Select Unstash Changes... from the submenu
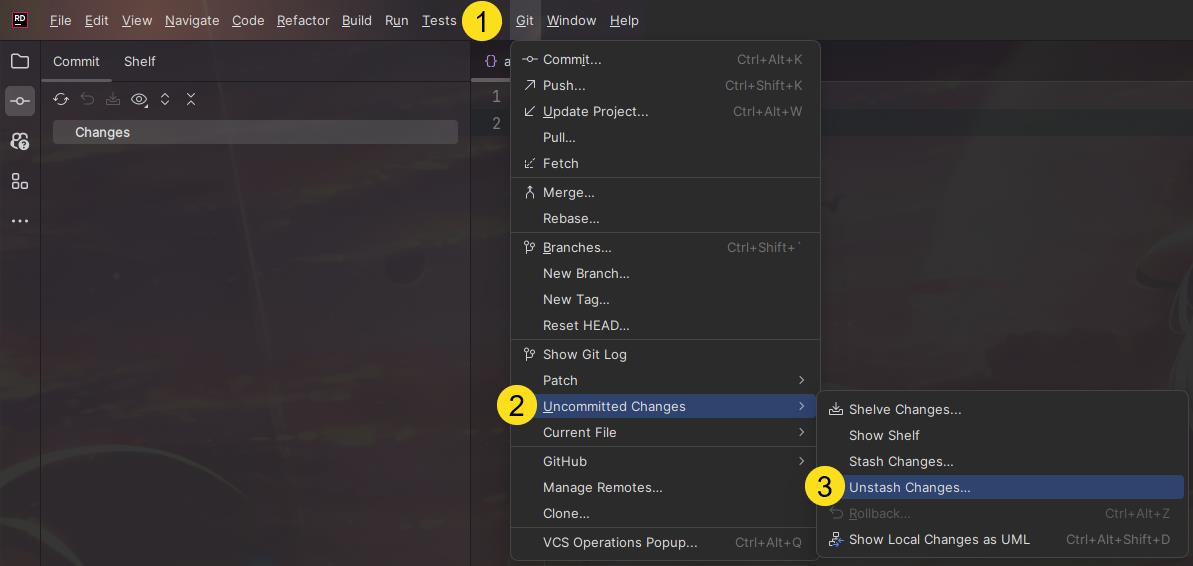Screen dimensions: 1193x566 [x=909, y=487]
